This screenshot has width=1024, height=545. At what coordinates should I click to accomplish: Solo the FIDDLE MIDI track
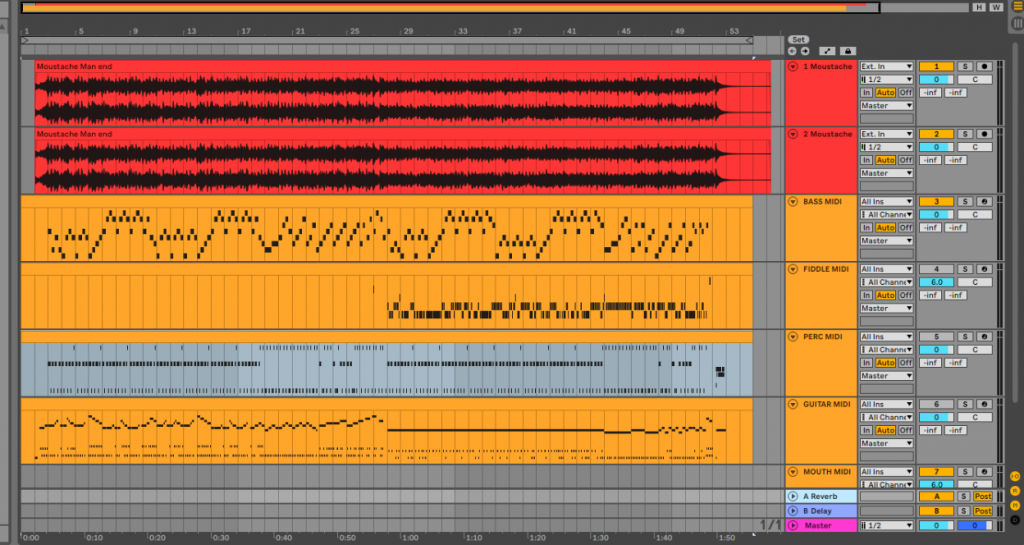pyautogui.click(x=965, y=269)
